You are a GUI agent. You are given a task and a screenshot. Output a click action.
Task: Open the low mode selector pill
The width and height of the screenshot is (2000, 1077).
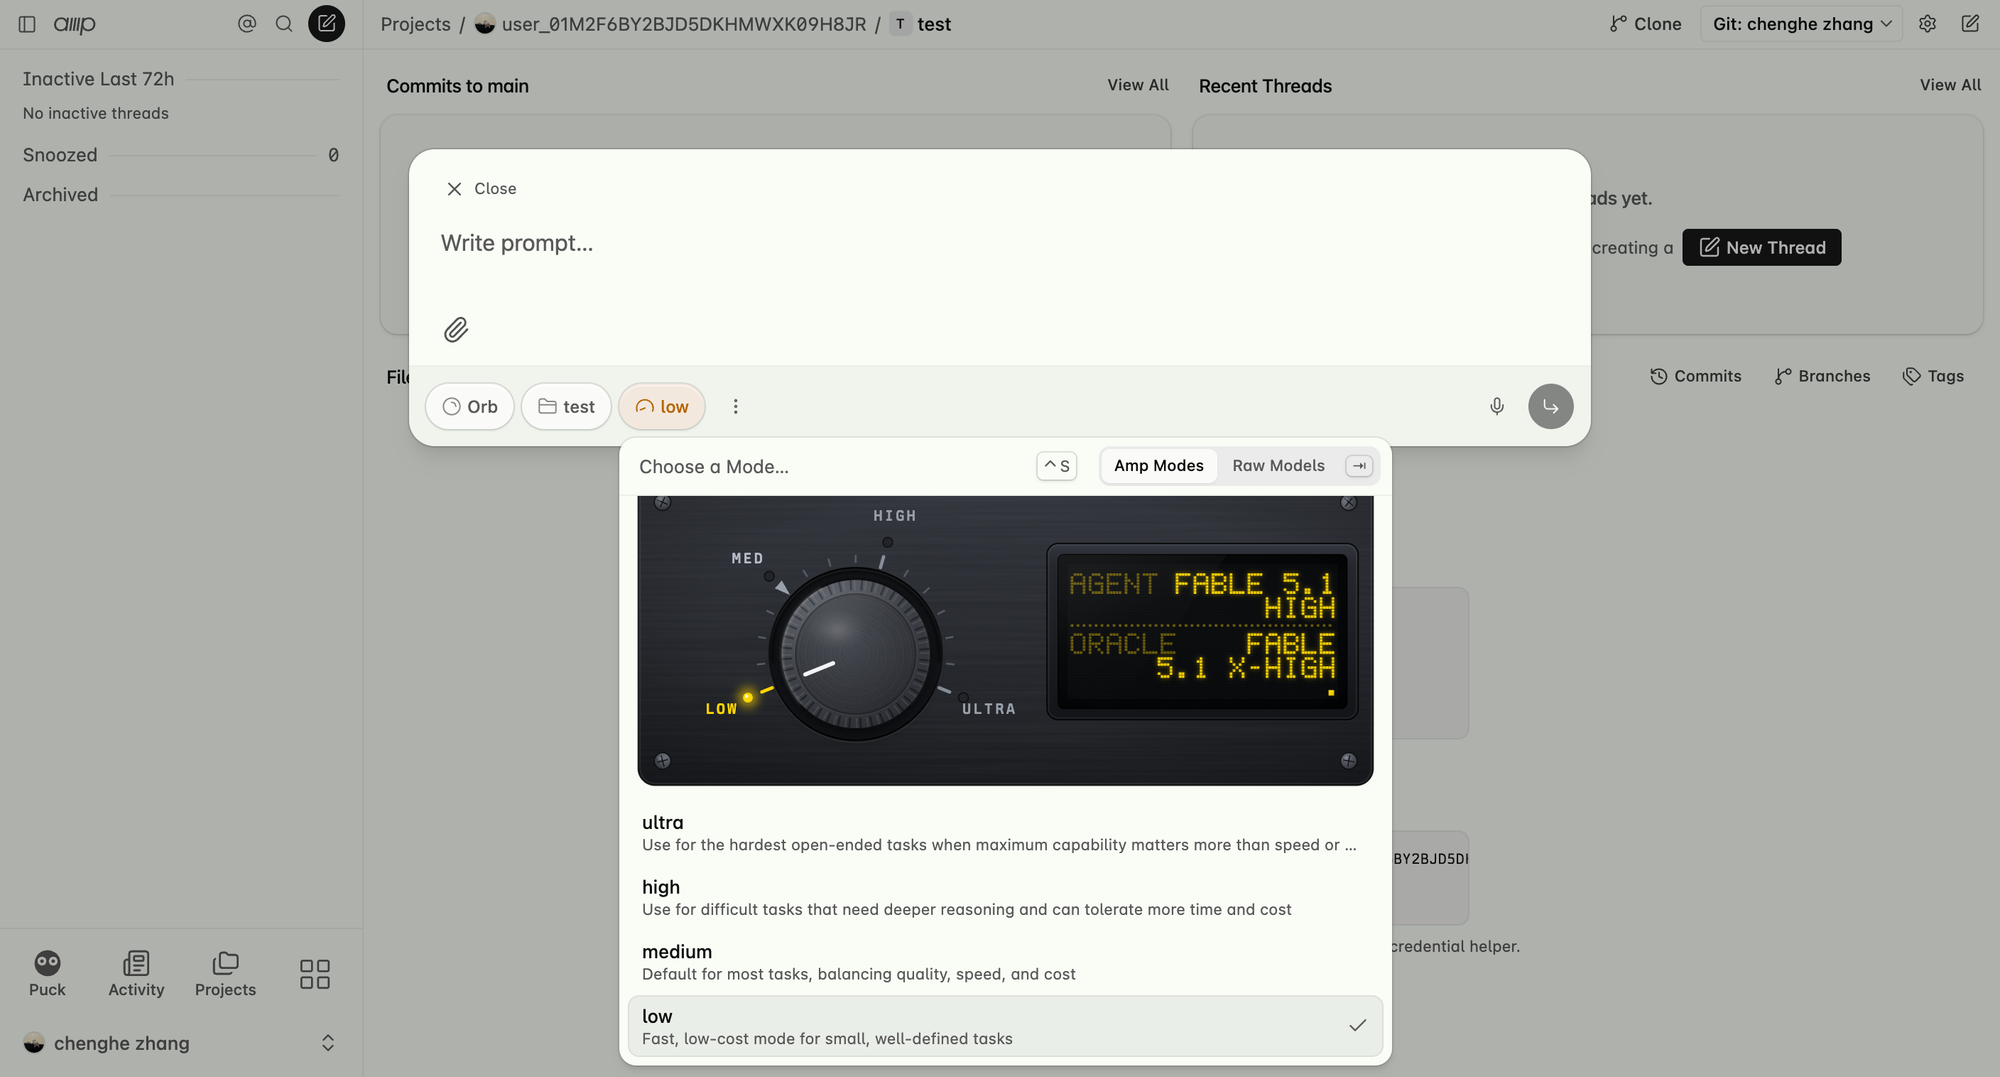click(662, 406)
